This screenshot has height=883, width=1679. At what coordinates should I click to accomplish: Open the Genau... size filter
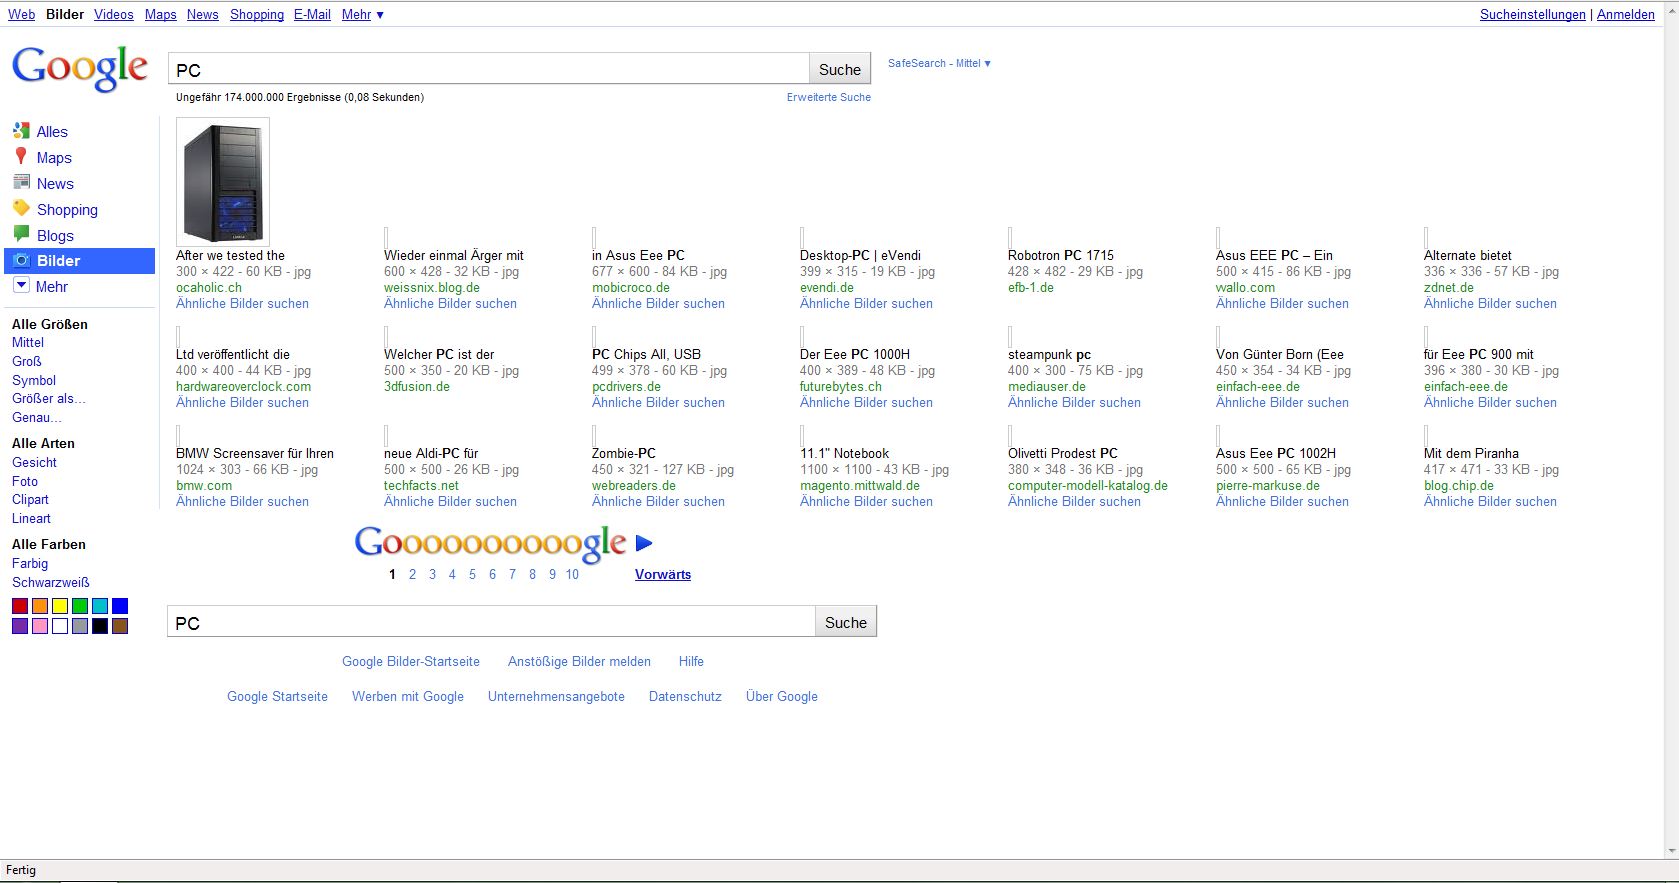pos(37,417)
